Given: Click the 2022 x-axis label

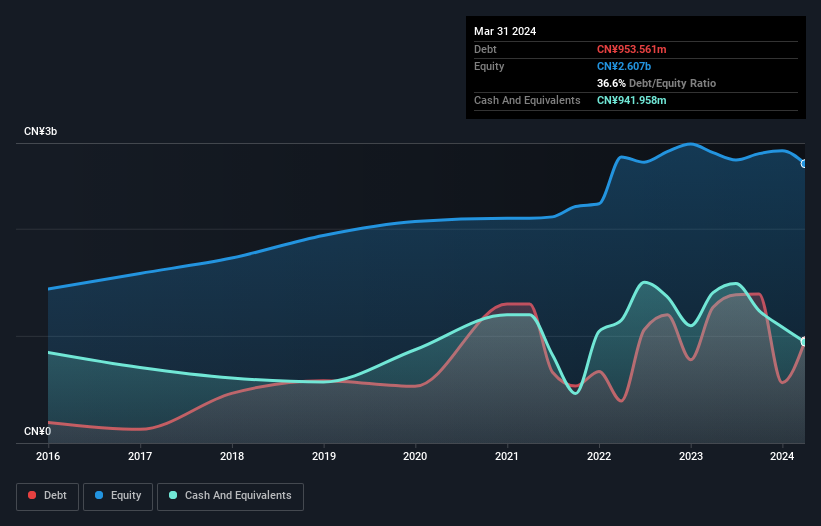Looking at the screenshot, I should point(599,456).
